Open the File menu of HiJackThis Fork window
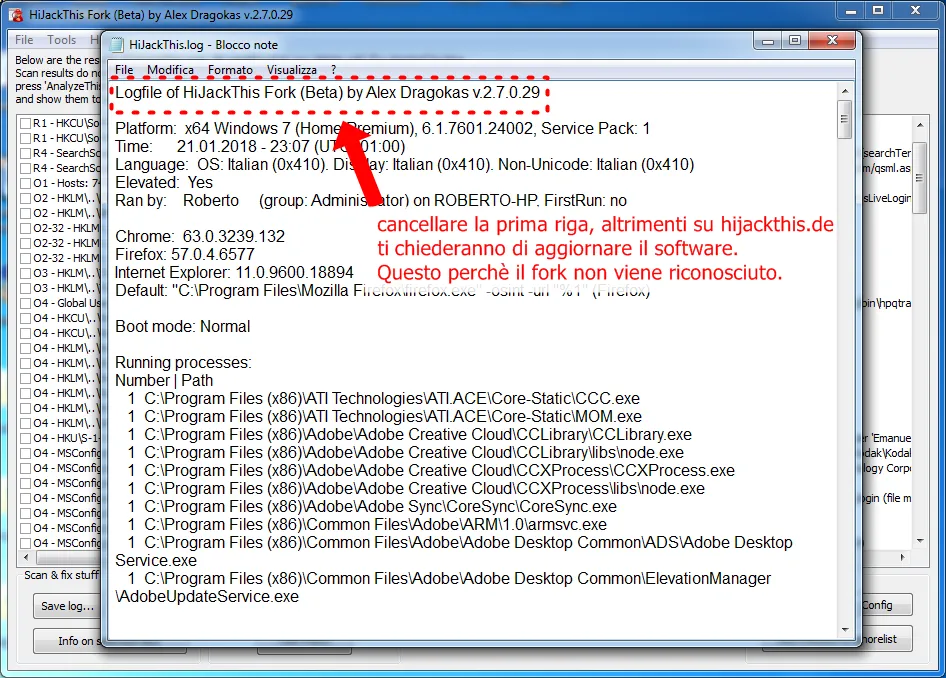Viewport: 946px width, 678px height. coord(24,40)
